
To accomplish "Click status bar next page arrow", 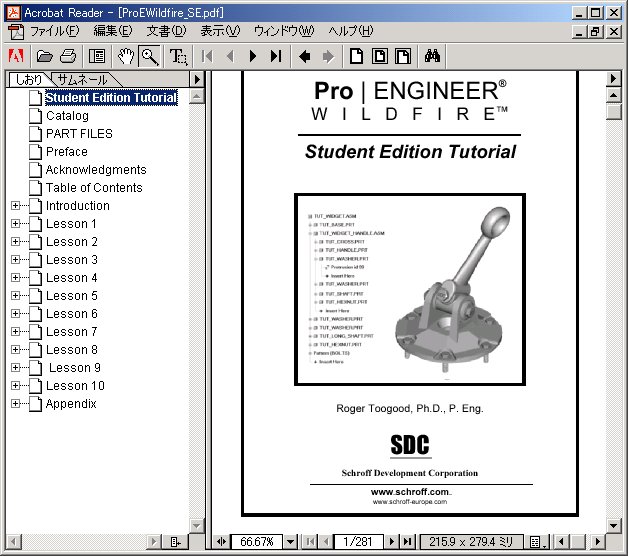I will tap(392, 542).
